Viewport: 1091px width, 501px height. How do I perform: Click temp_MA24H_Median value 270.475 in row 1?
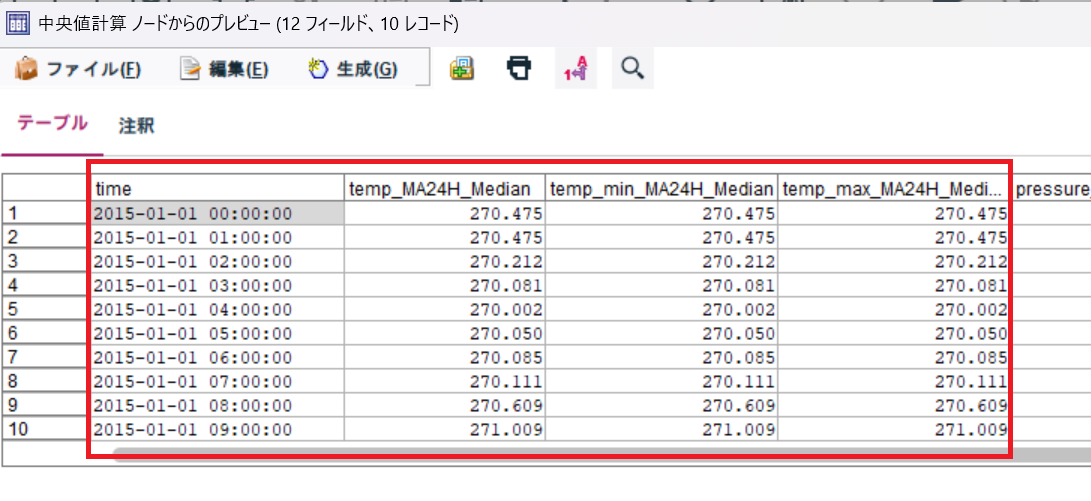tap(445, 214)
